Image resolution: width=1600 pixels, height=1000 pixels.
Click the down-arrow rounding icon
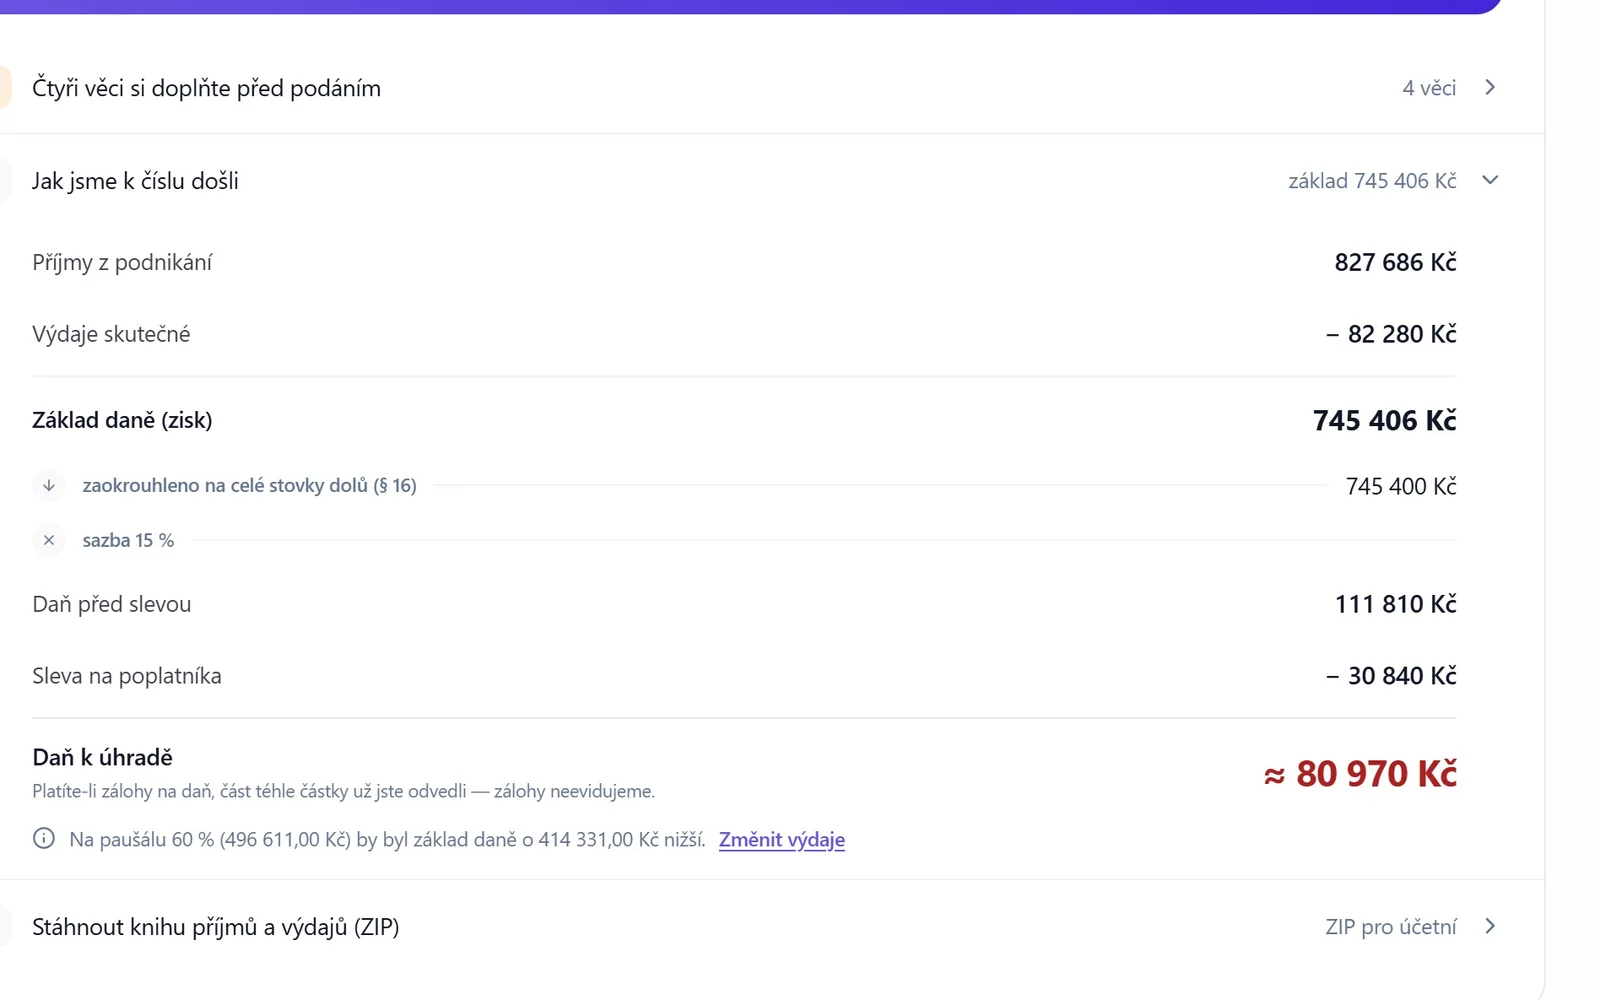point(48,486)
